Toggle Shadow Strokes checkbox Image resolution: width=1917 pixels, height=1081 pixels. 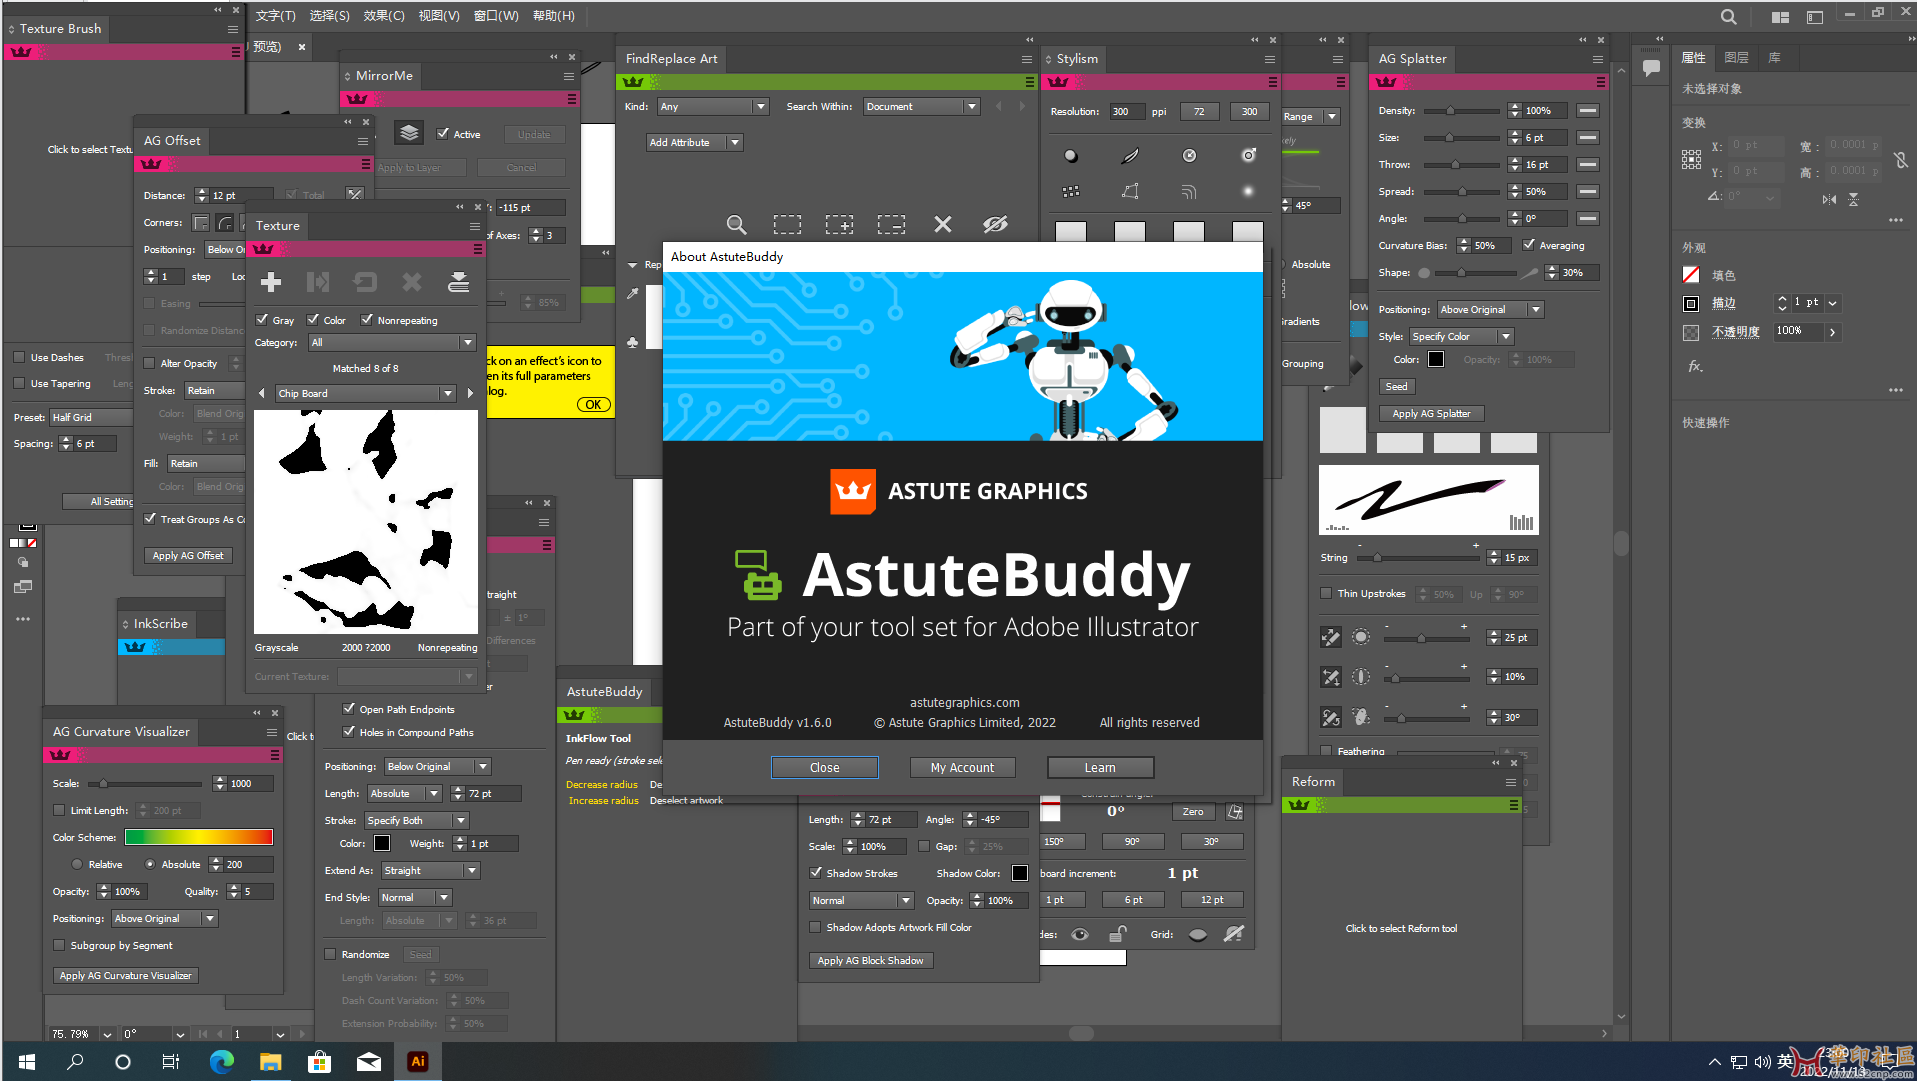click(x=816, y=873)
